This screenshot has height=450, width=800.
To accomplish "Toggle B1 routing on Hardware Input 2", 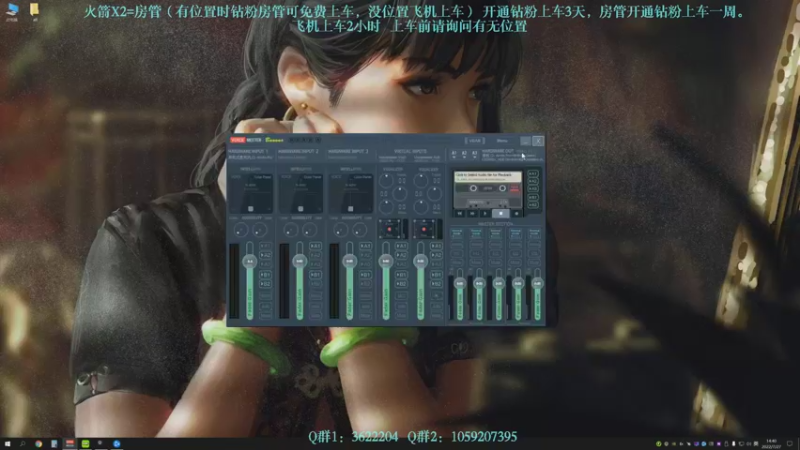I will point(316,274).
